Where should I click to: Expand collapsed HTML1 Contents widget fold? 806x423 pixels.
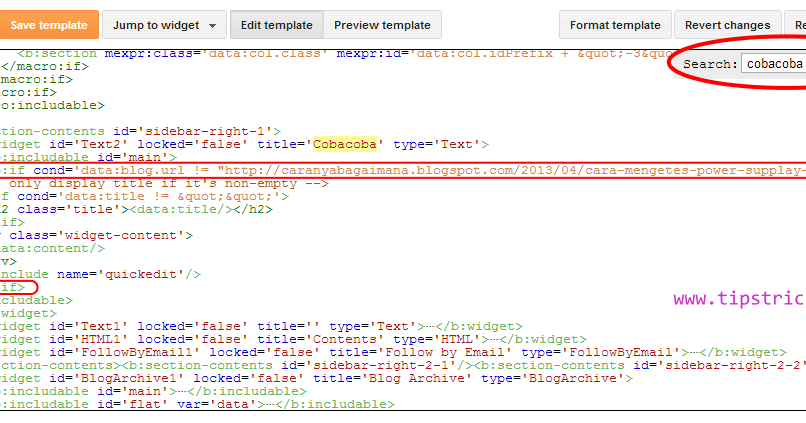(x=493, y=339)
